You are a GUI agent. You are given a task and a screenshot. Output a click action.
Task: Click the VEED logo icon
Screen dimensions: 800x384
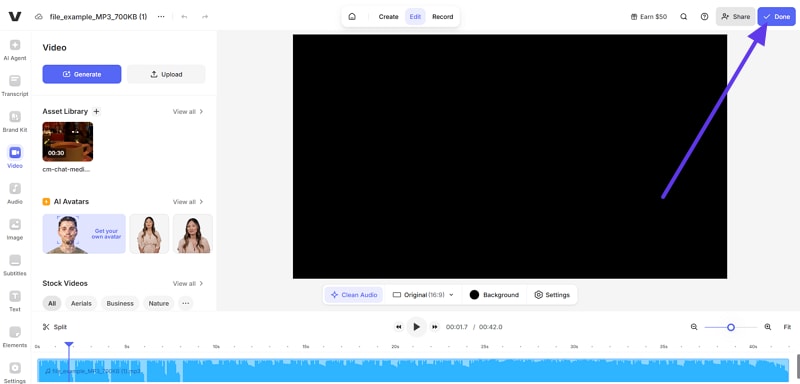click(15, 16)
